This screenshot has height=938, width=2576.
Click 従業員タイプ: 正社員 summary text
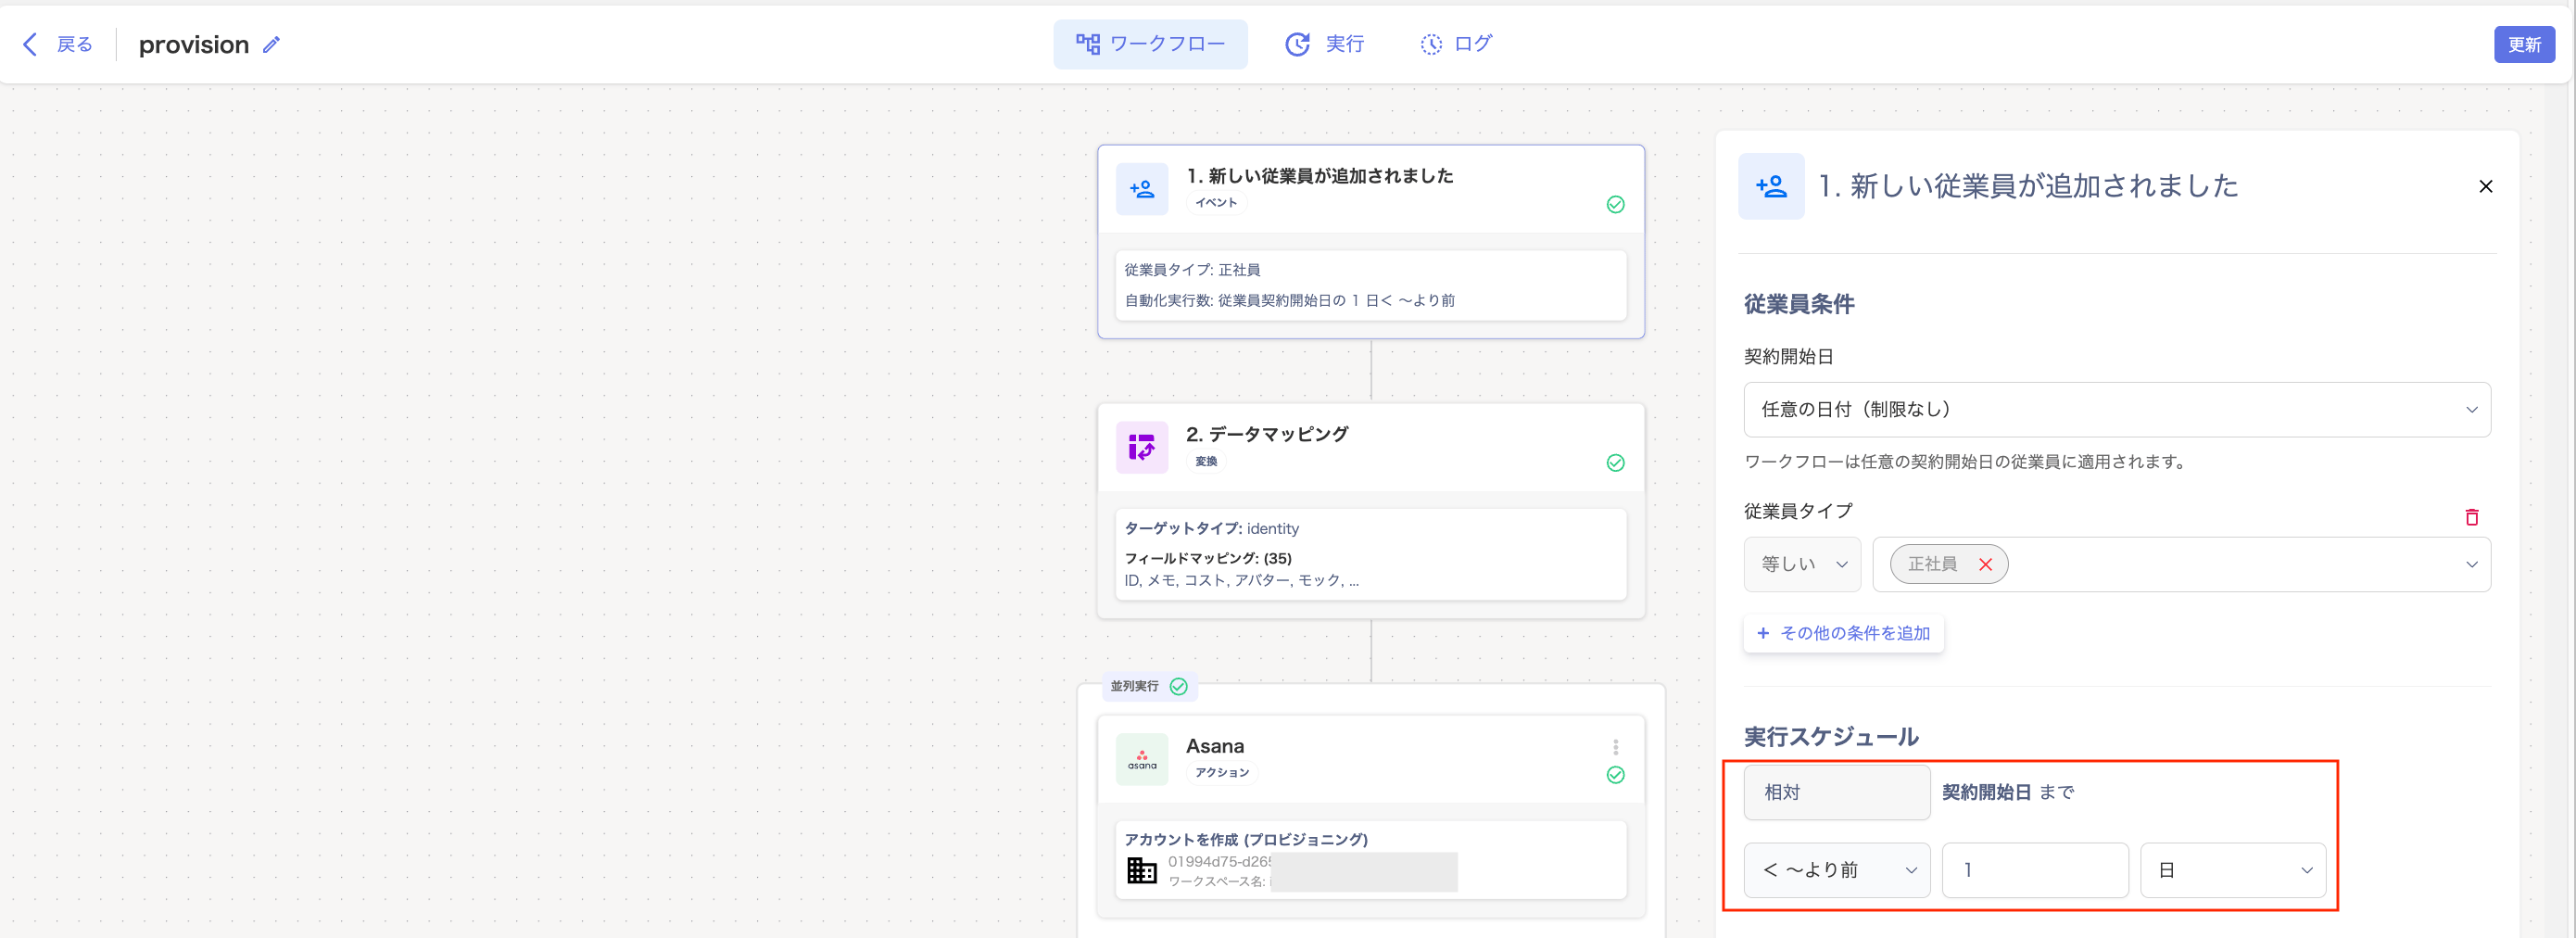pos(1192,270)
